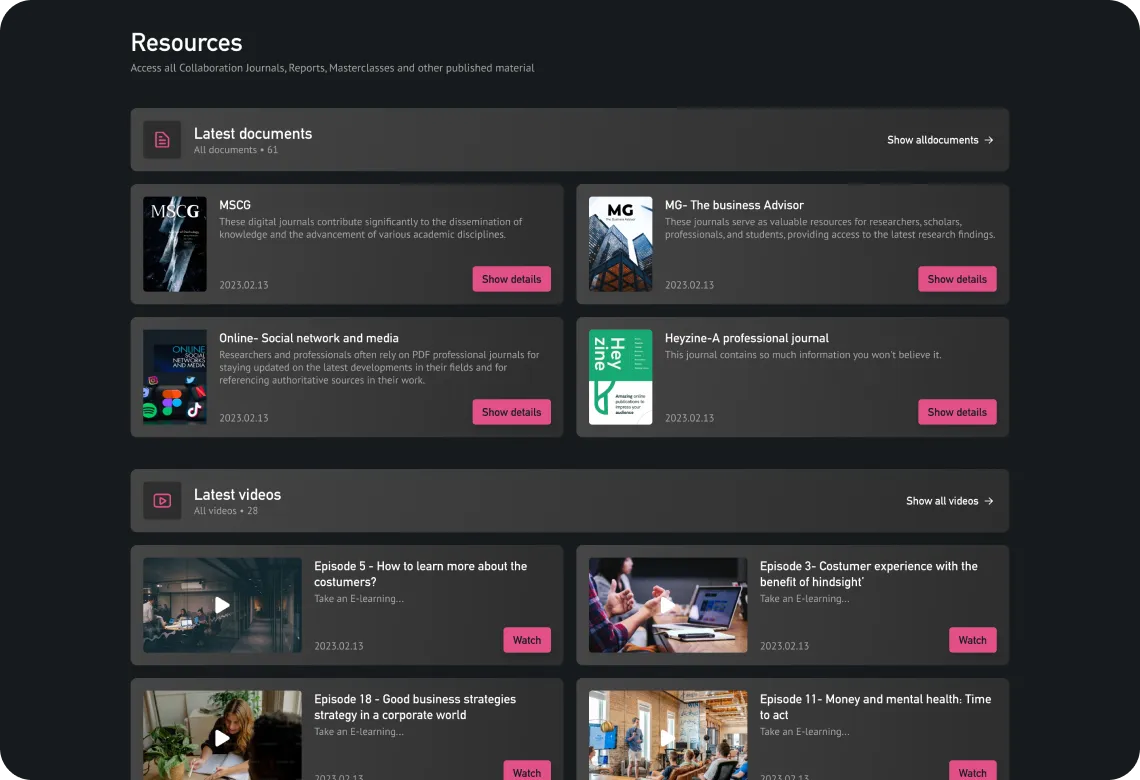Watch Episode 18 good business strategies
Image resolution: width=1140 pixels, height=780 pixels.
pos(527,771)
